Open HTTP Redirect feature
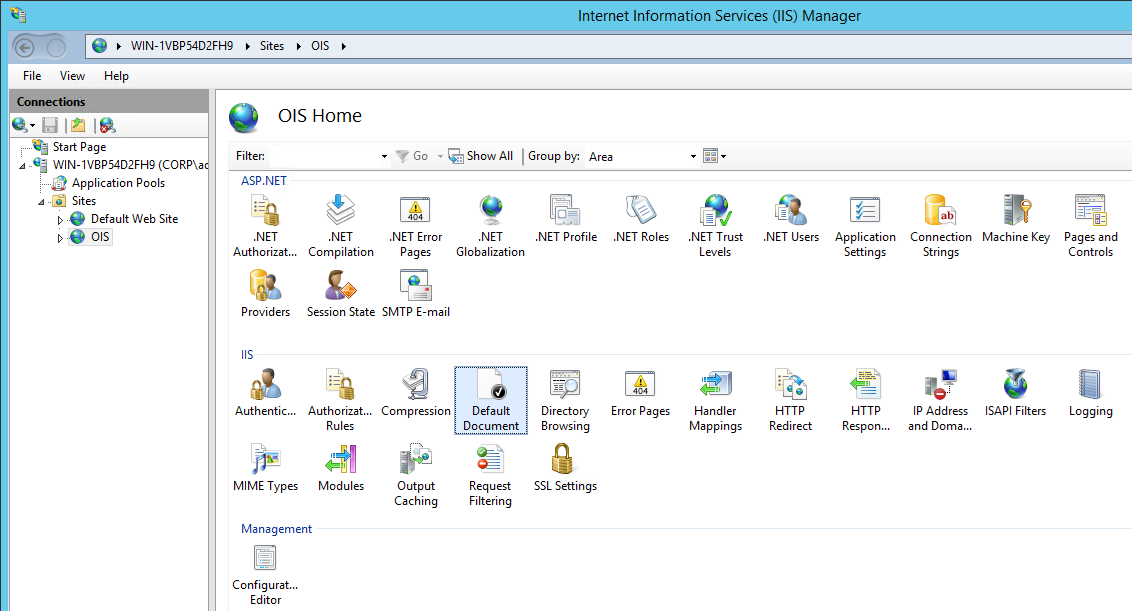1132x611 pixels. coord(791,401)
